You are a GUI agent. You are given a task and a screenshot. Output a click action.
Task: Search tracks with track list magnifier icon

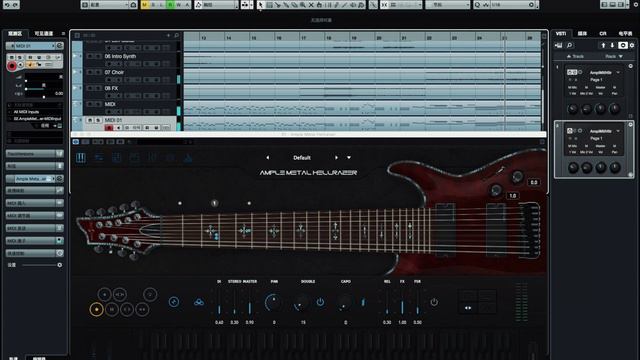coord(176,36)
